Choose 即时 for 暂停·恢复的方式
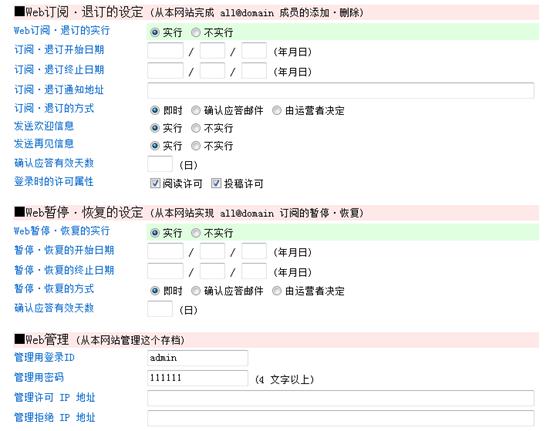553x431 pixels. click(155, 291)
